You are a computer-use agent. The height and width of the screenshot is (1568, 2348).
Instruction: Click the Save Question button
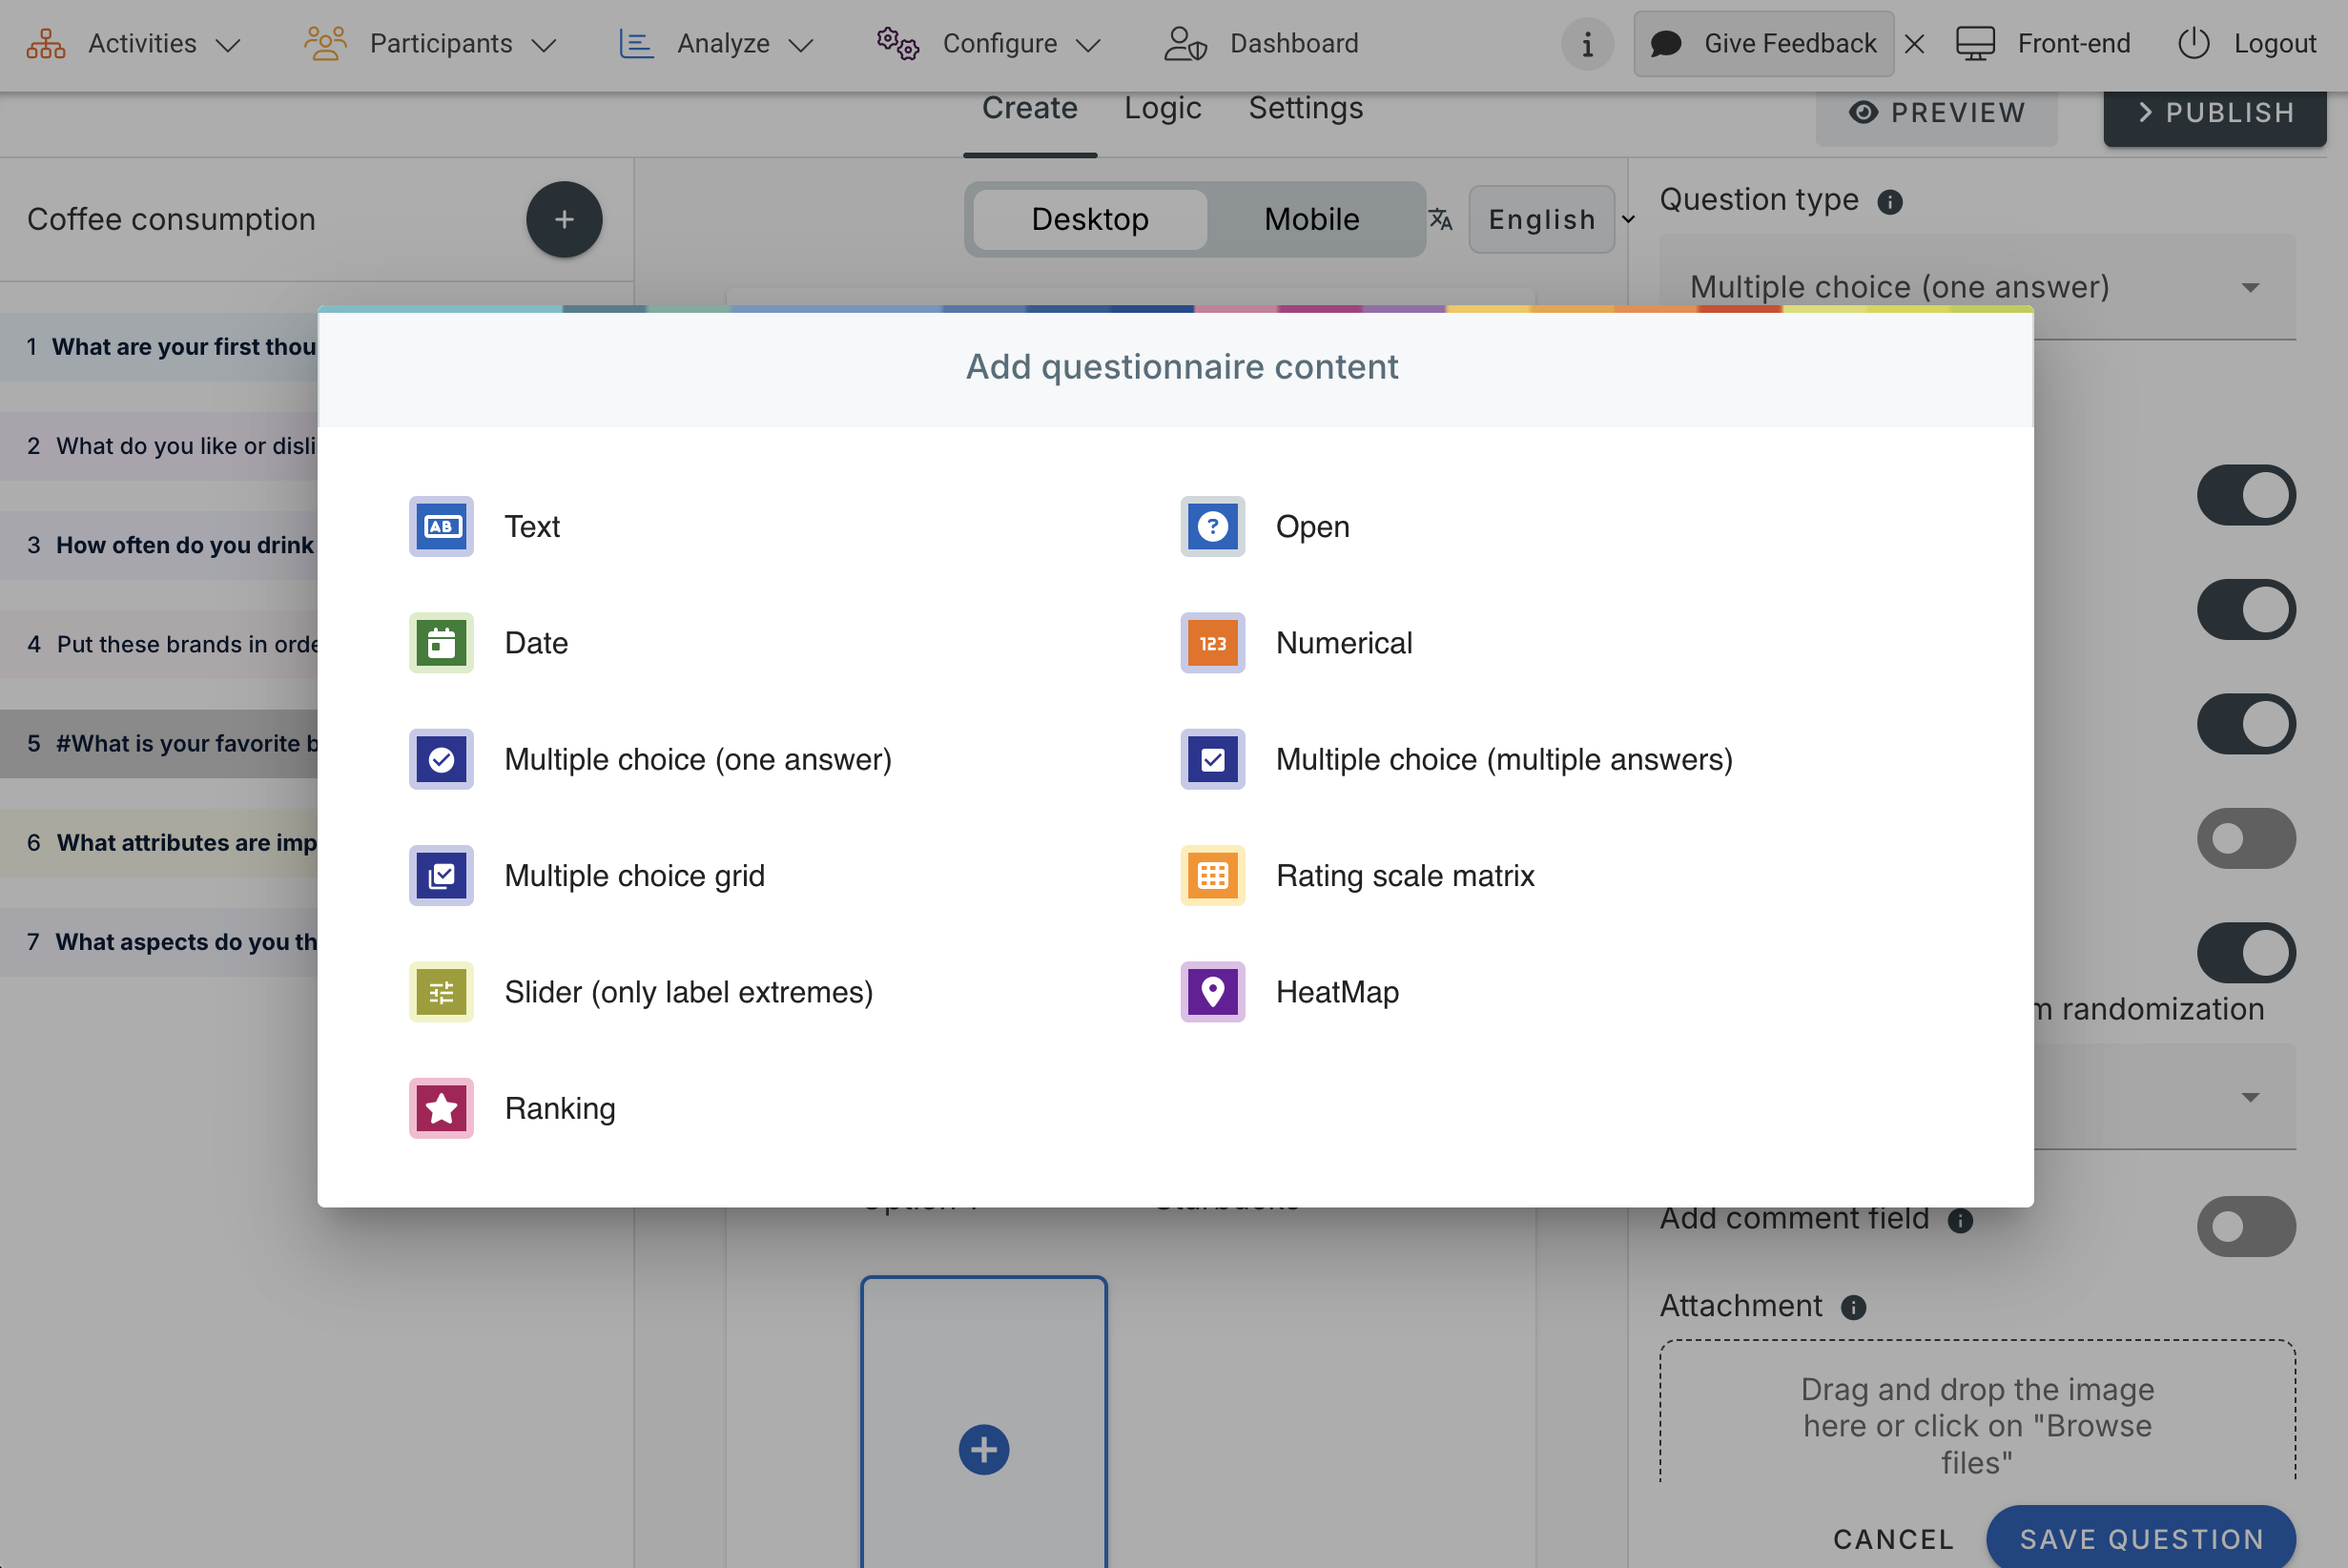point(2140,1538)
